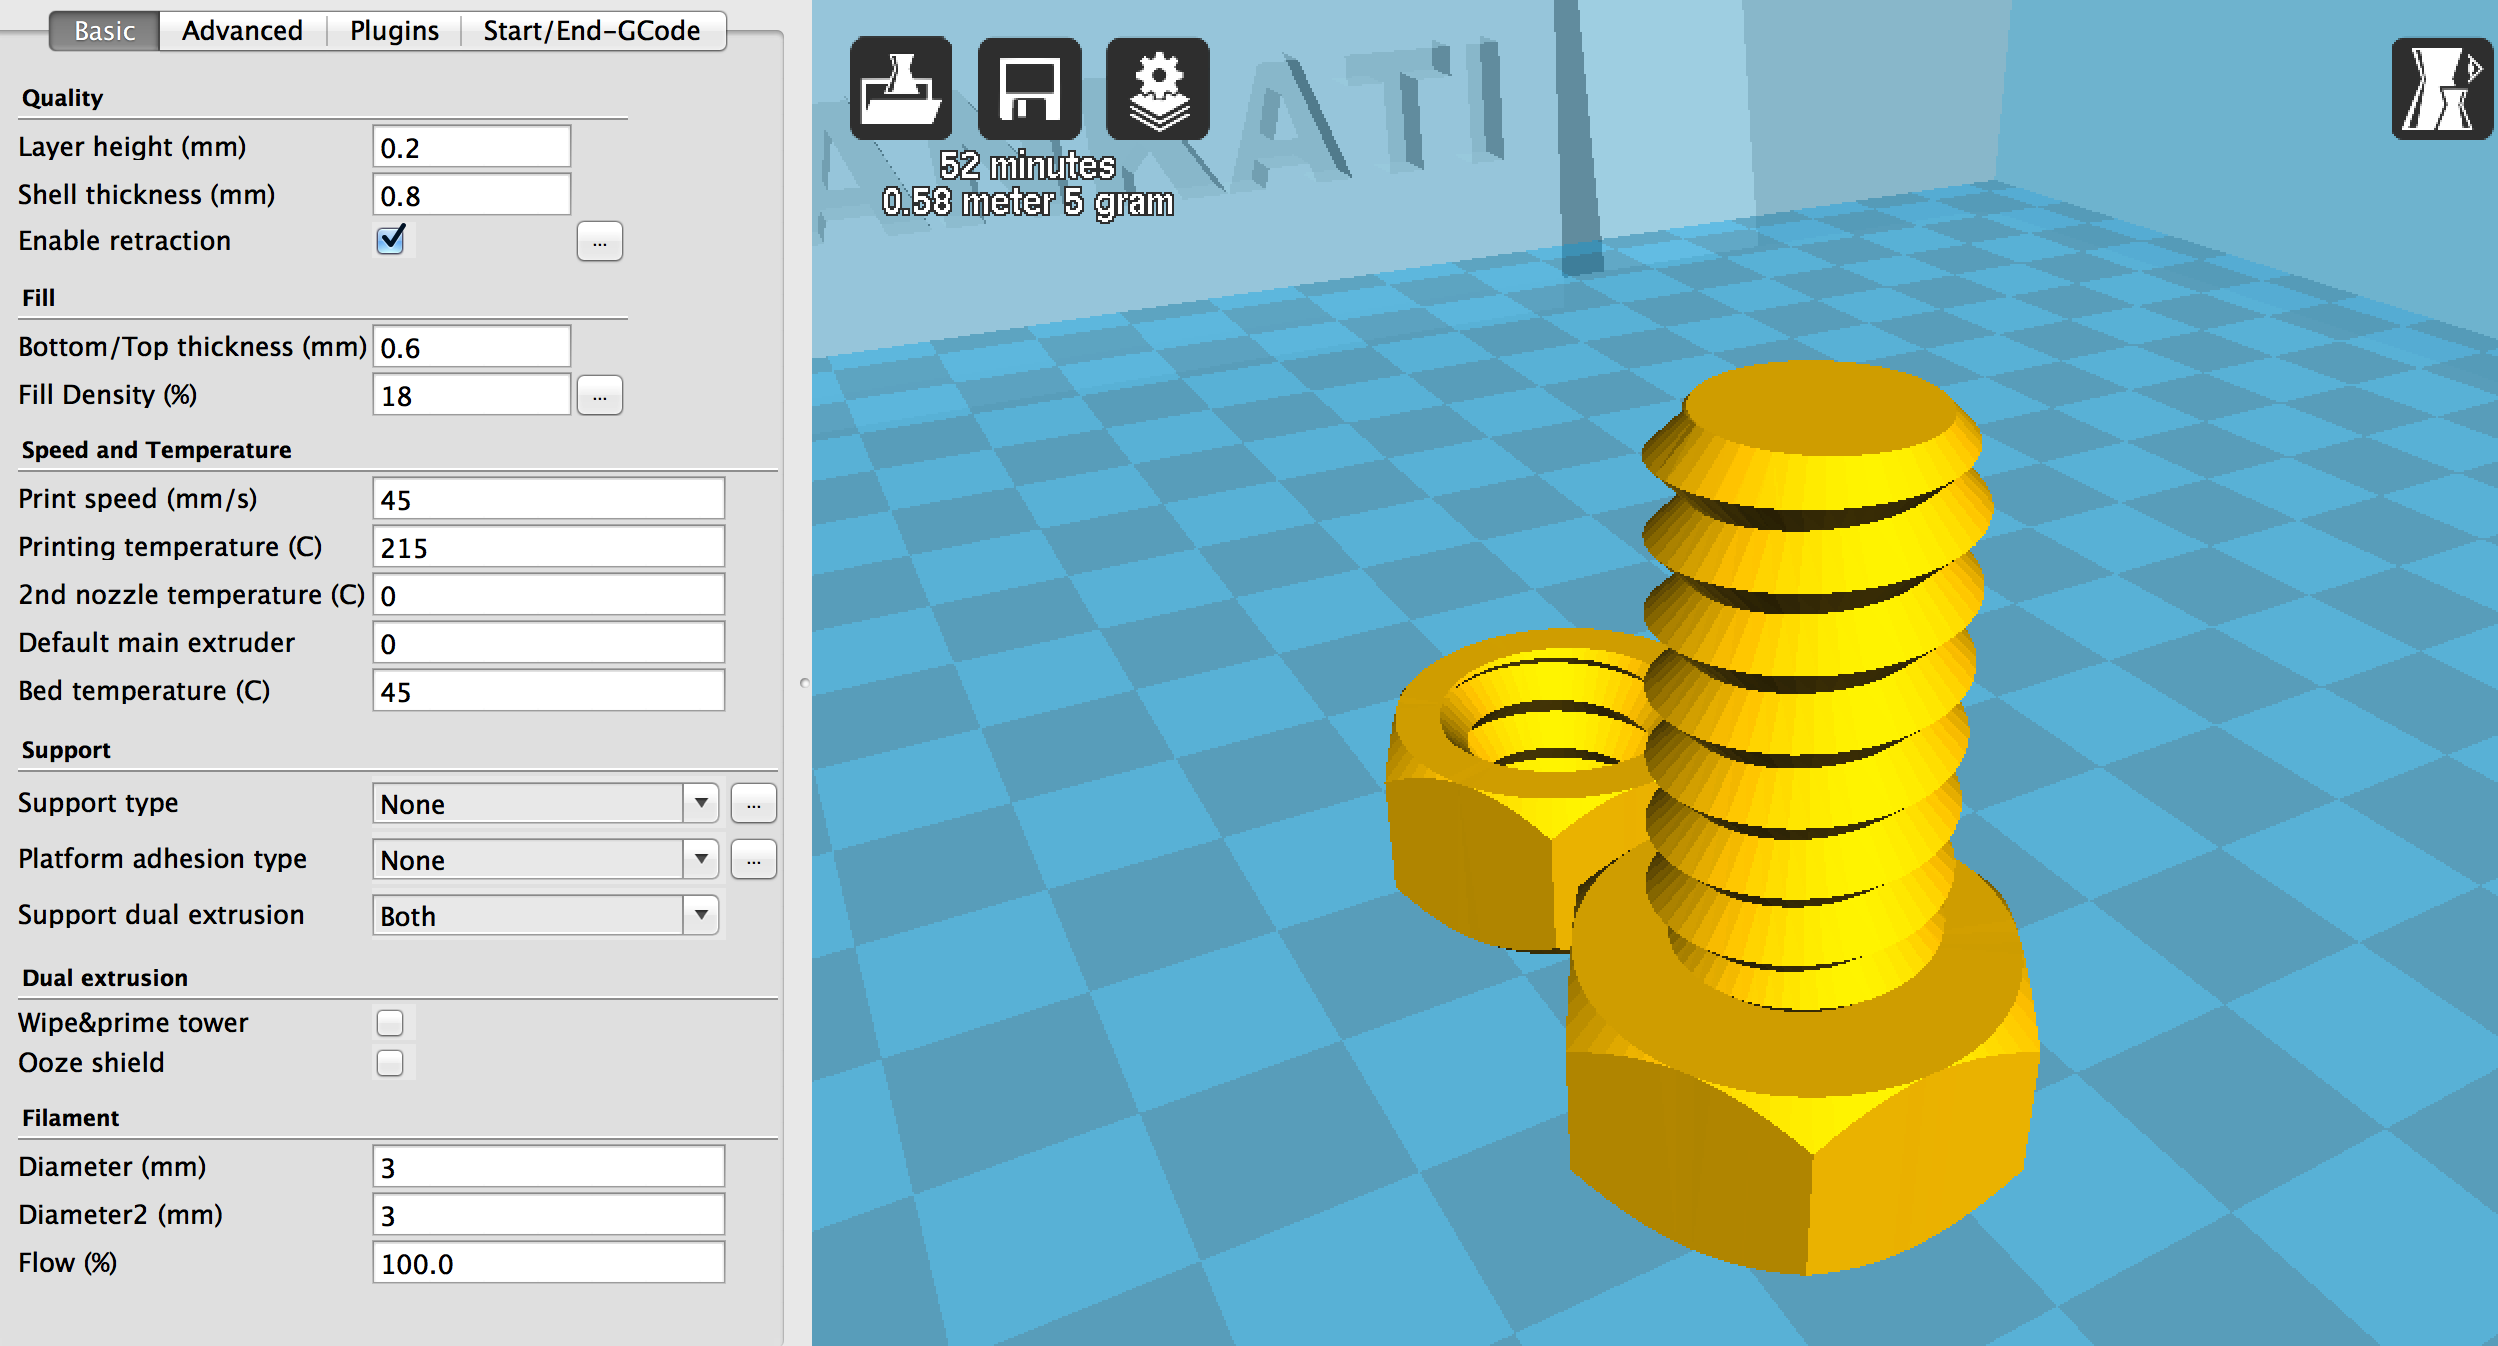The image size is (2498, 1346).
Task: Click the Layer height input field
Action: point(471,147)
